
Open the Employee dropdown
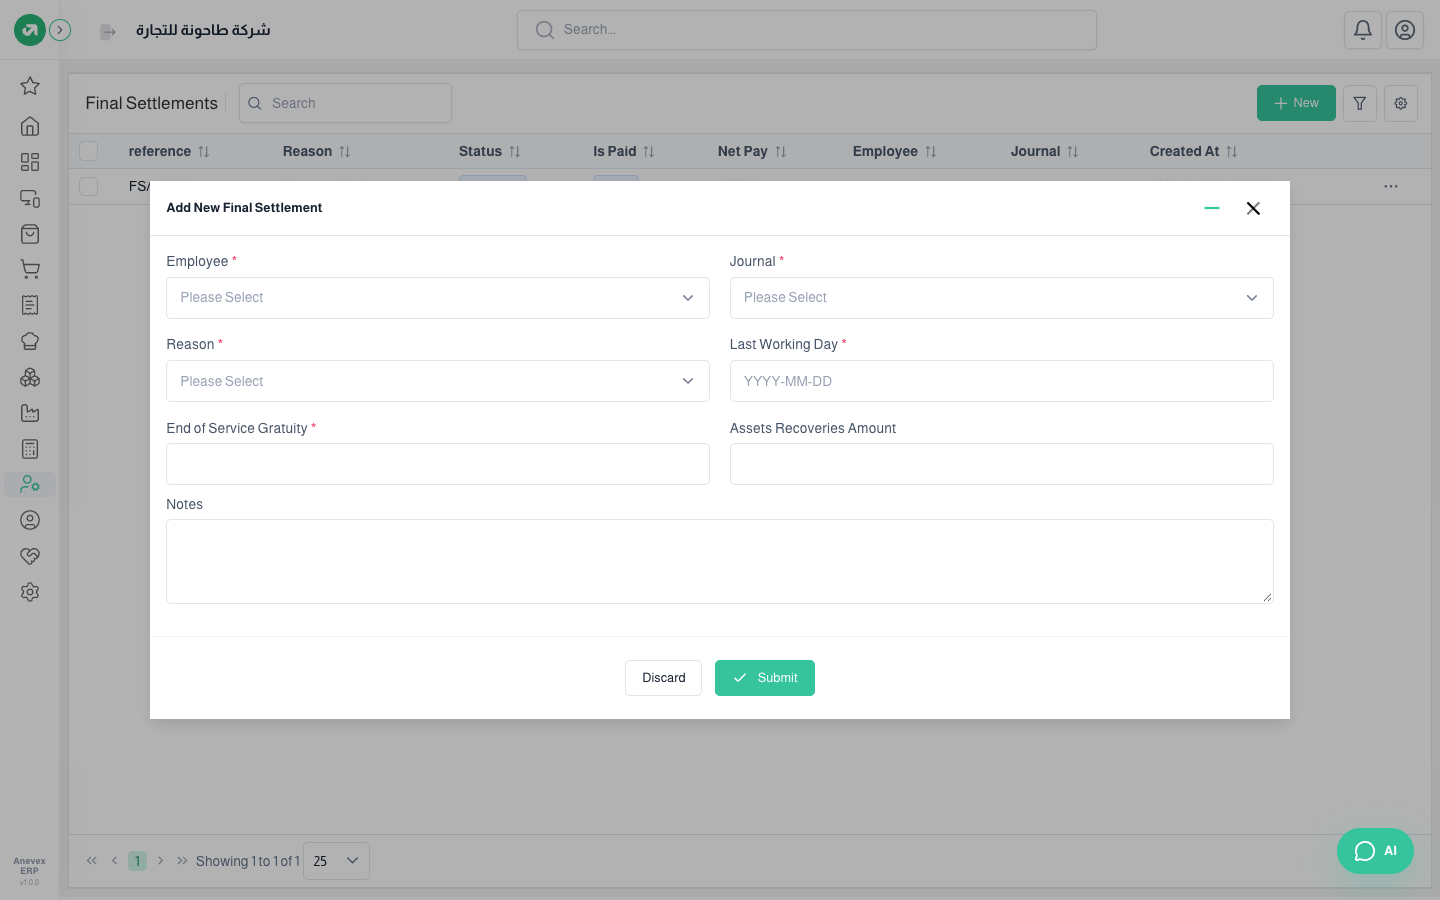tap(438, 298)
